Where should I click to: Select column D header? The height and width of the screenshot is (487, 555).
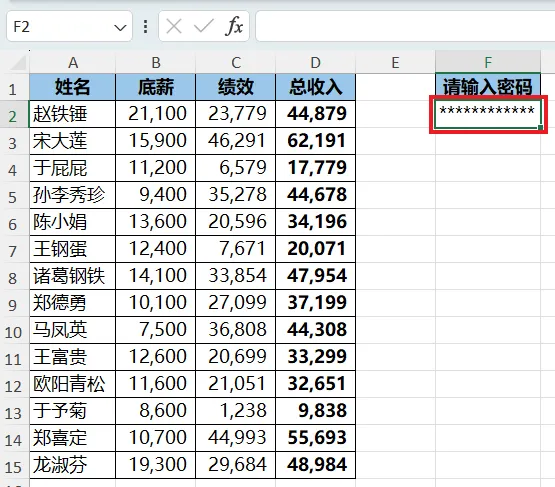coord(315,63)
